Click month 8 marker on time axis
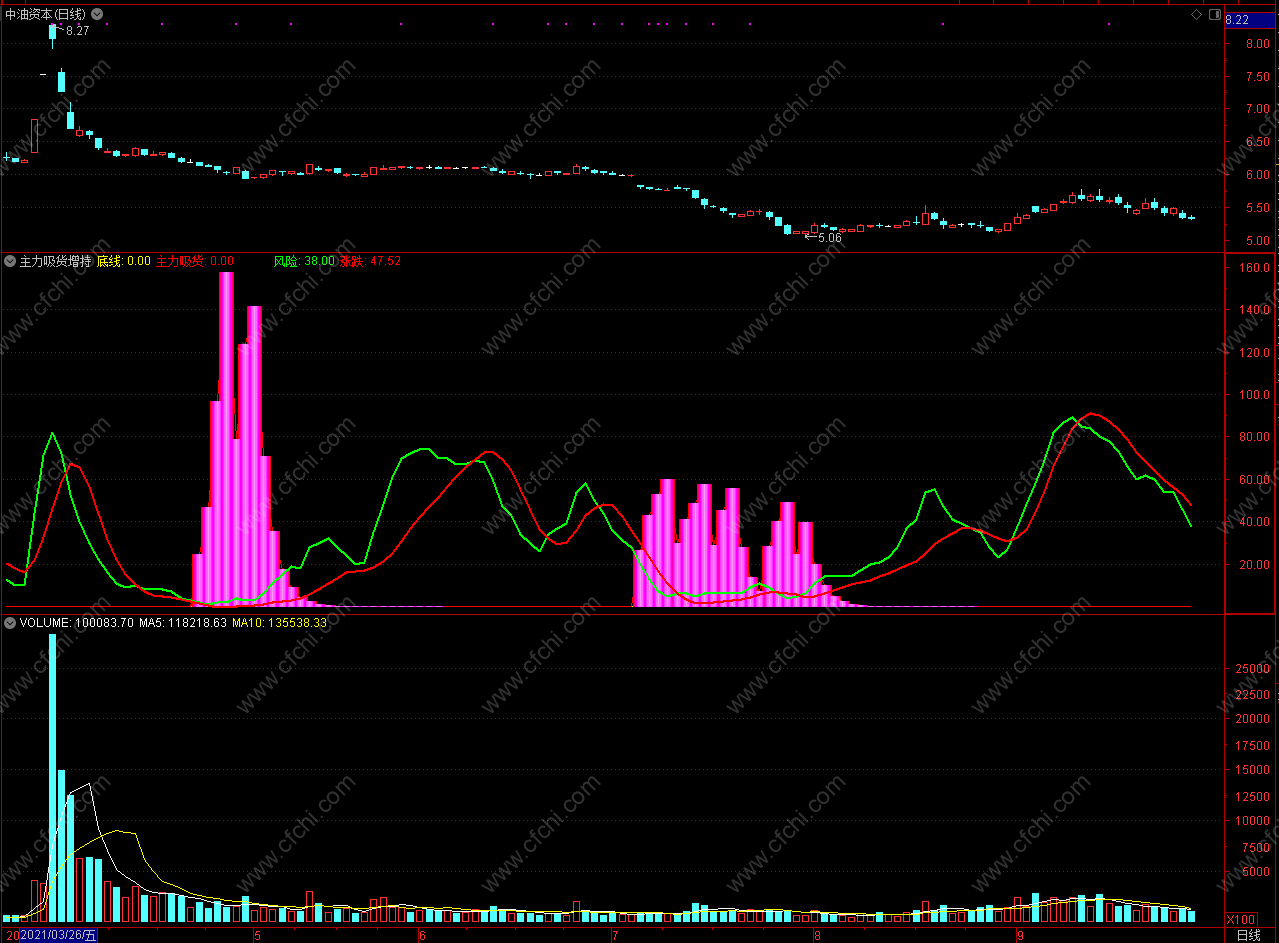The height and width of the screenshot is (943, 1279). point(817,936)
